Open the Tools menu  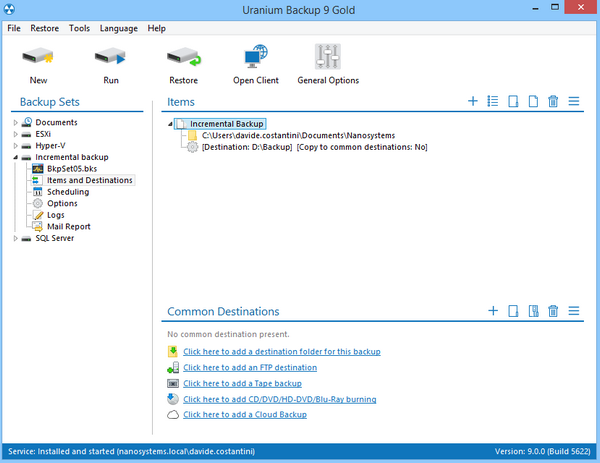pos(79,28)
